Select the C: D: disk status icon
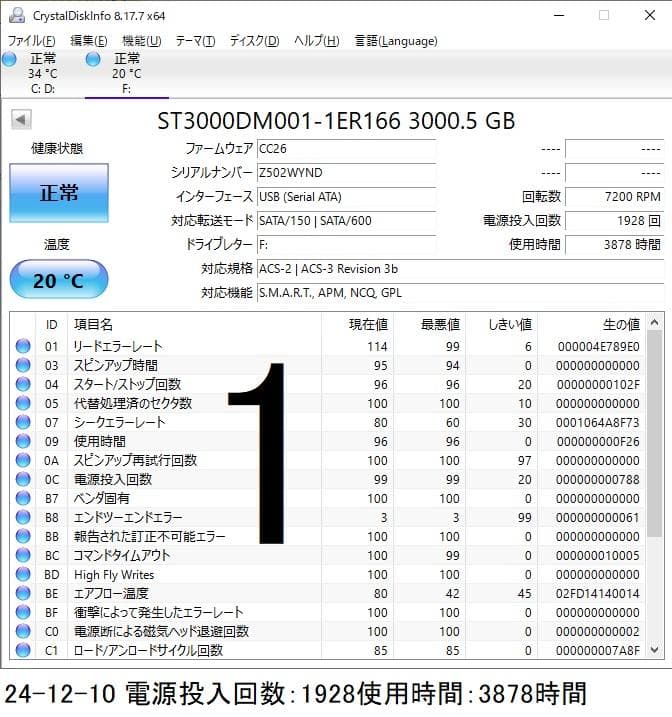 pos(9,59)
